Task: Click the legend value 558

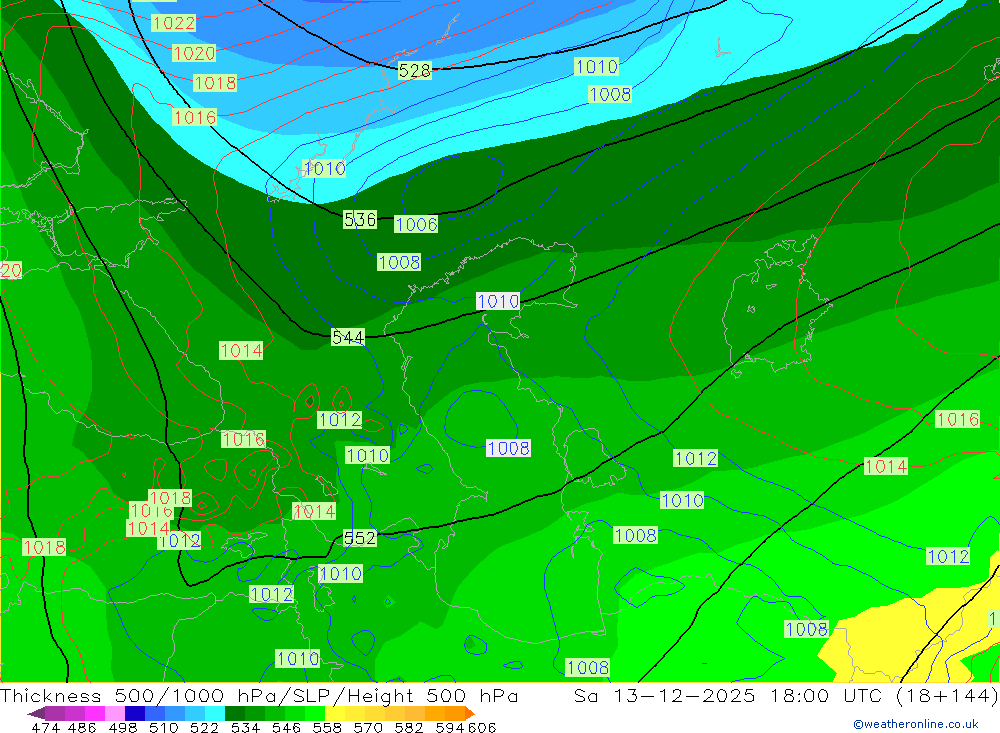Action: pos(327,727)
